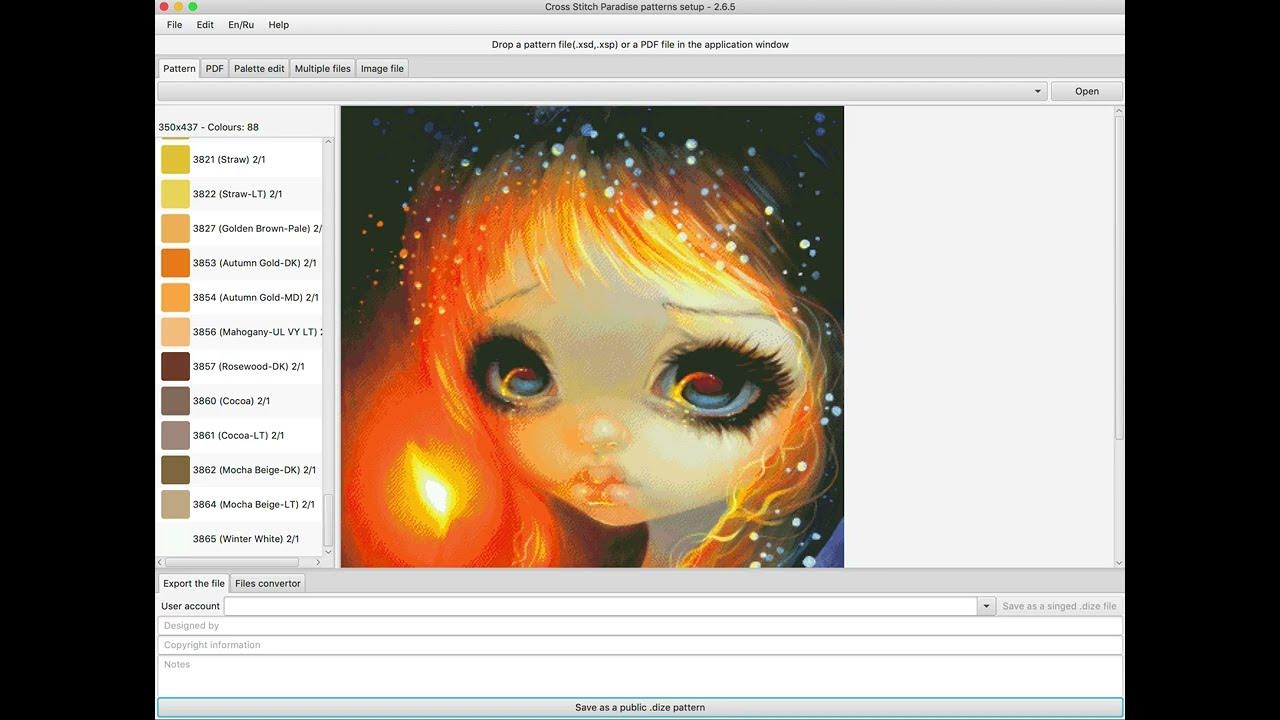Open the File menu

[174, 25]
